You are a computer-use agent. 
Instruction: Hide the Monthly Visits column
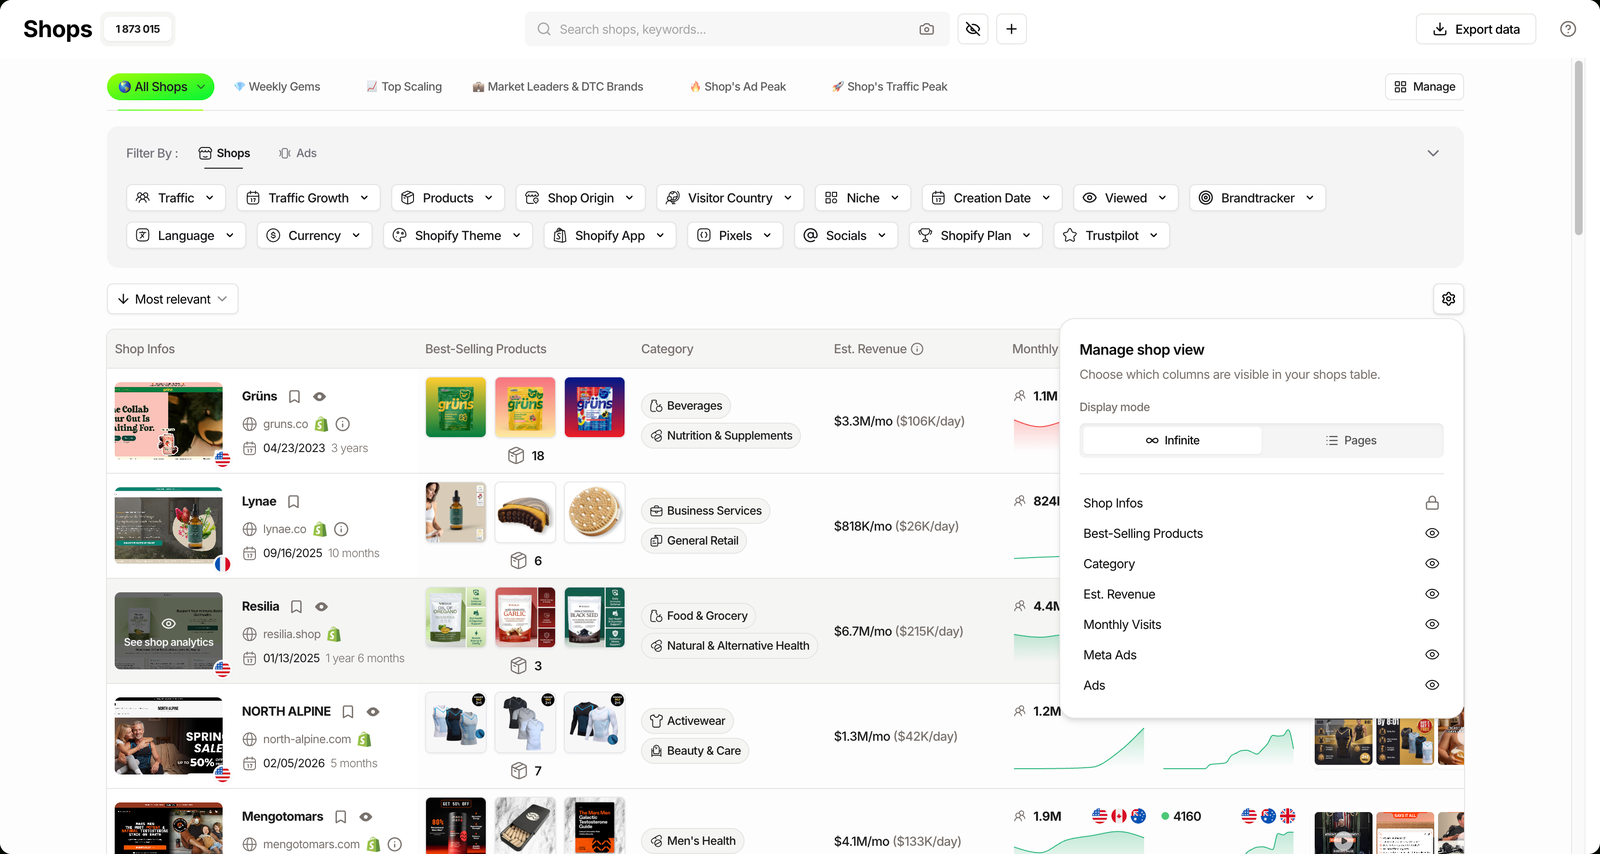pos(1432,624)
